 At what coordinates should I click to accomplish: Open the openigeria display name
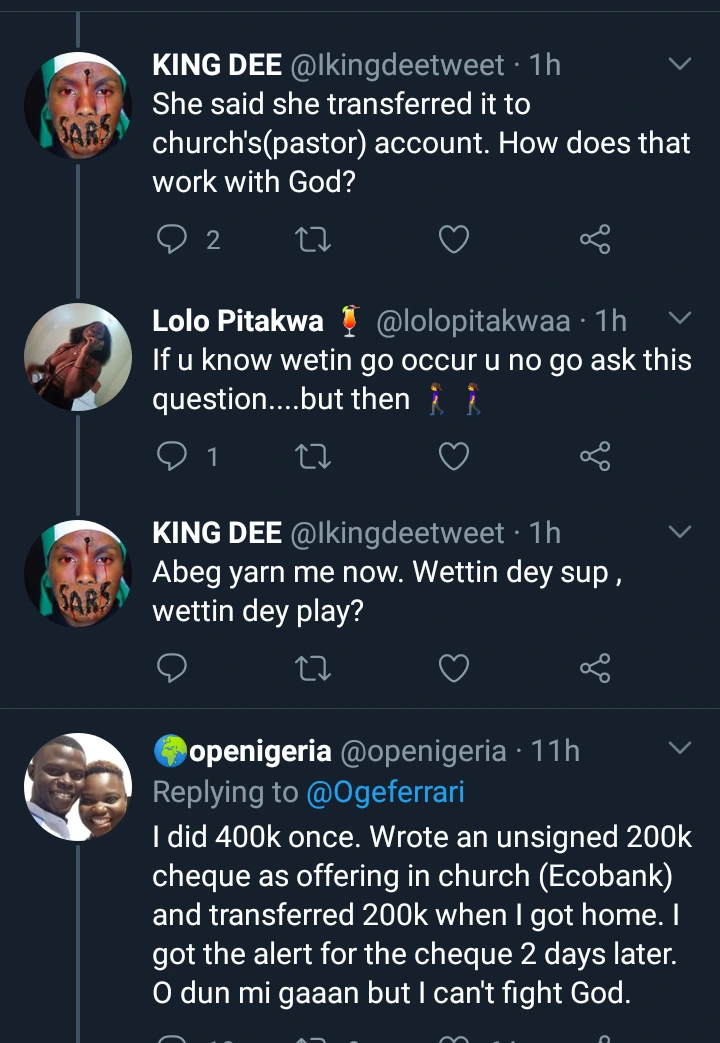(258, 750)
